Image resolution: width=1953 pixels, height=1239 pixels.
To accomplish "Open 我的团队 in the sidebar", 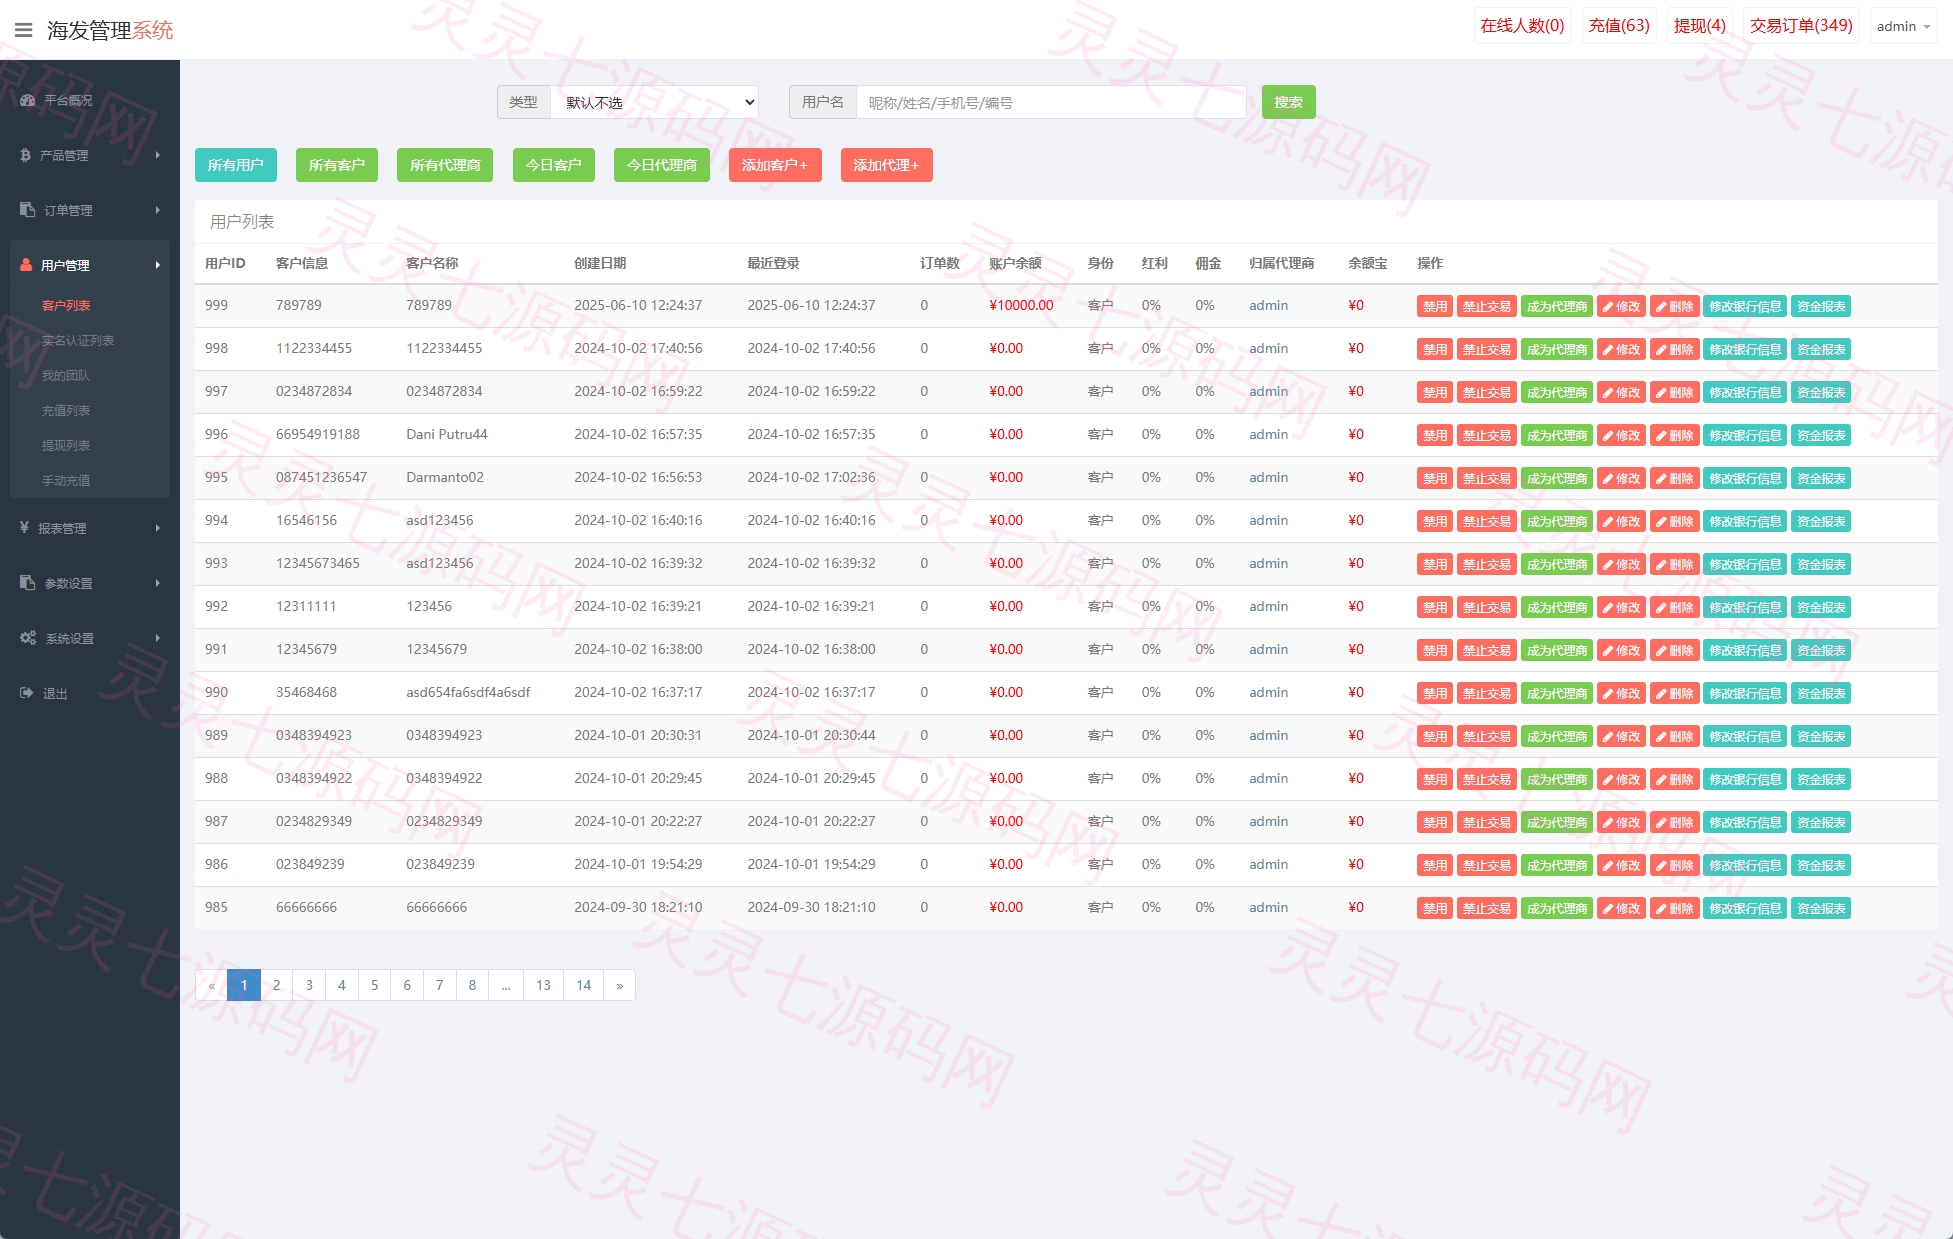I will pyautogui.click(x=66, y=375).
